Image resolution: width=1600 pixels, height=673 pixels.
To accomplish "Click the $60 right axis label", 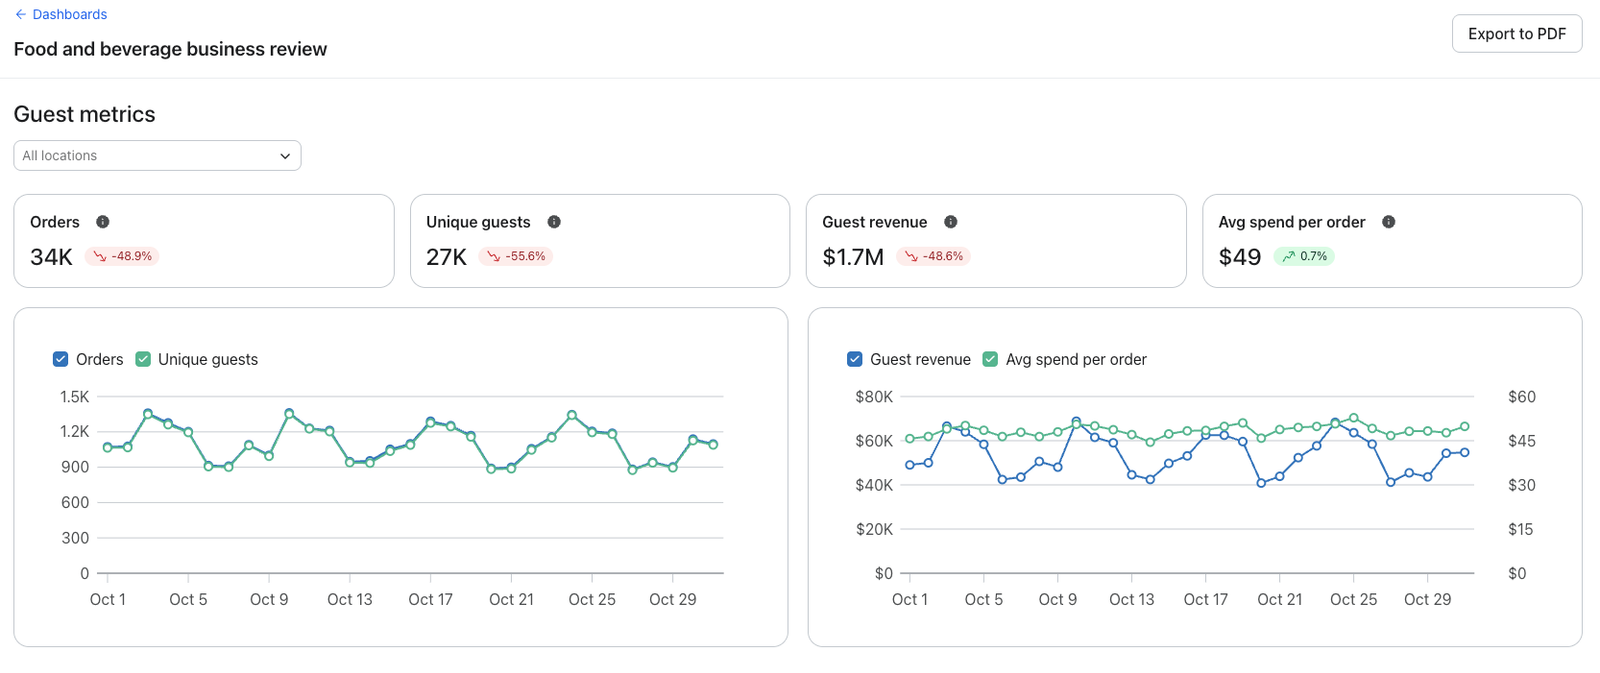I will [x=1522, y=397].
